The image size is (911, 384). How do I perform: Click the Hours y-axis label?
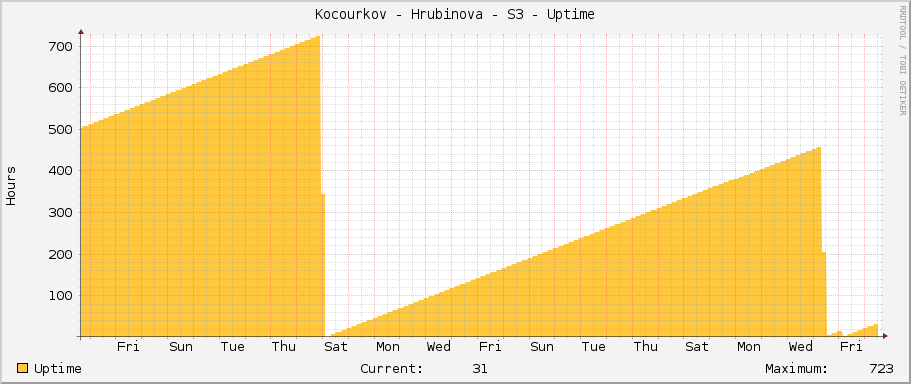click(11, 186)
